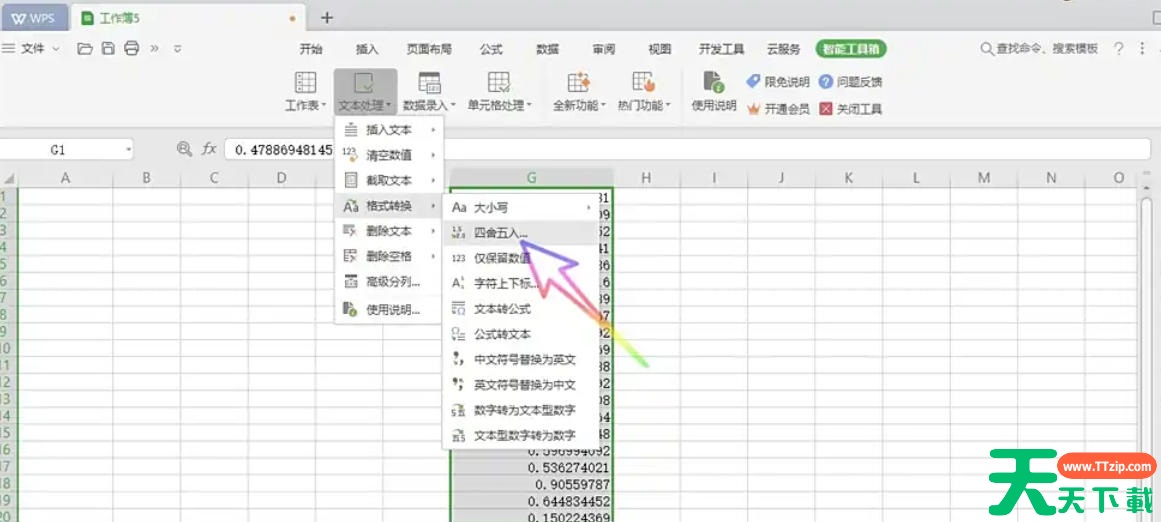This screenshot has height=522, width=1161.
Task: Select 仅保留数值 option
Action: click(x=521, y=258)
